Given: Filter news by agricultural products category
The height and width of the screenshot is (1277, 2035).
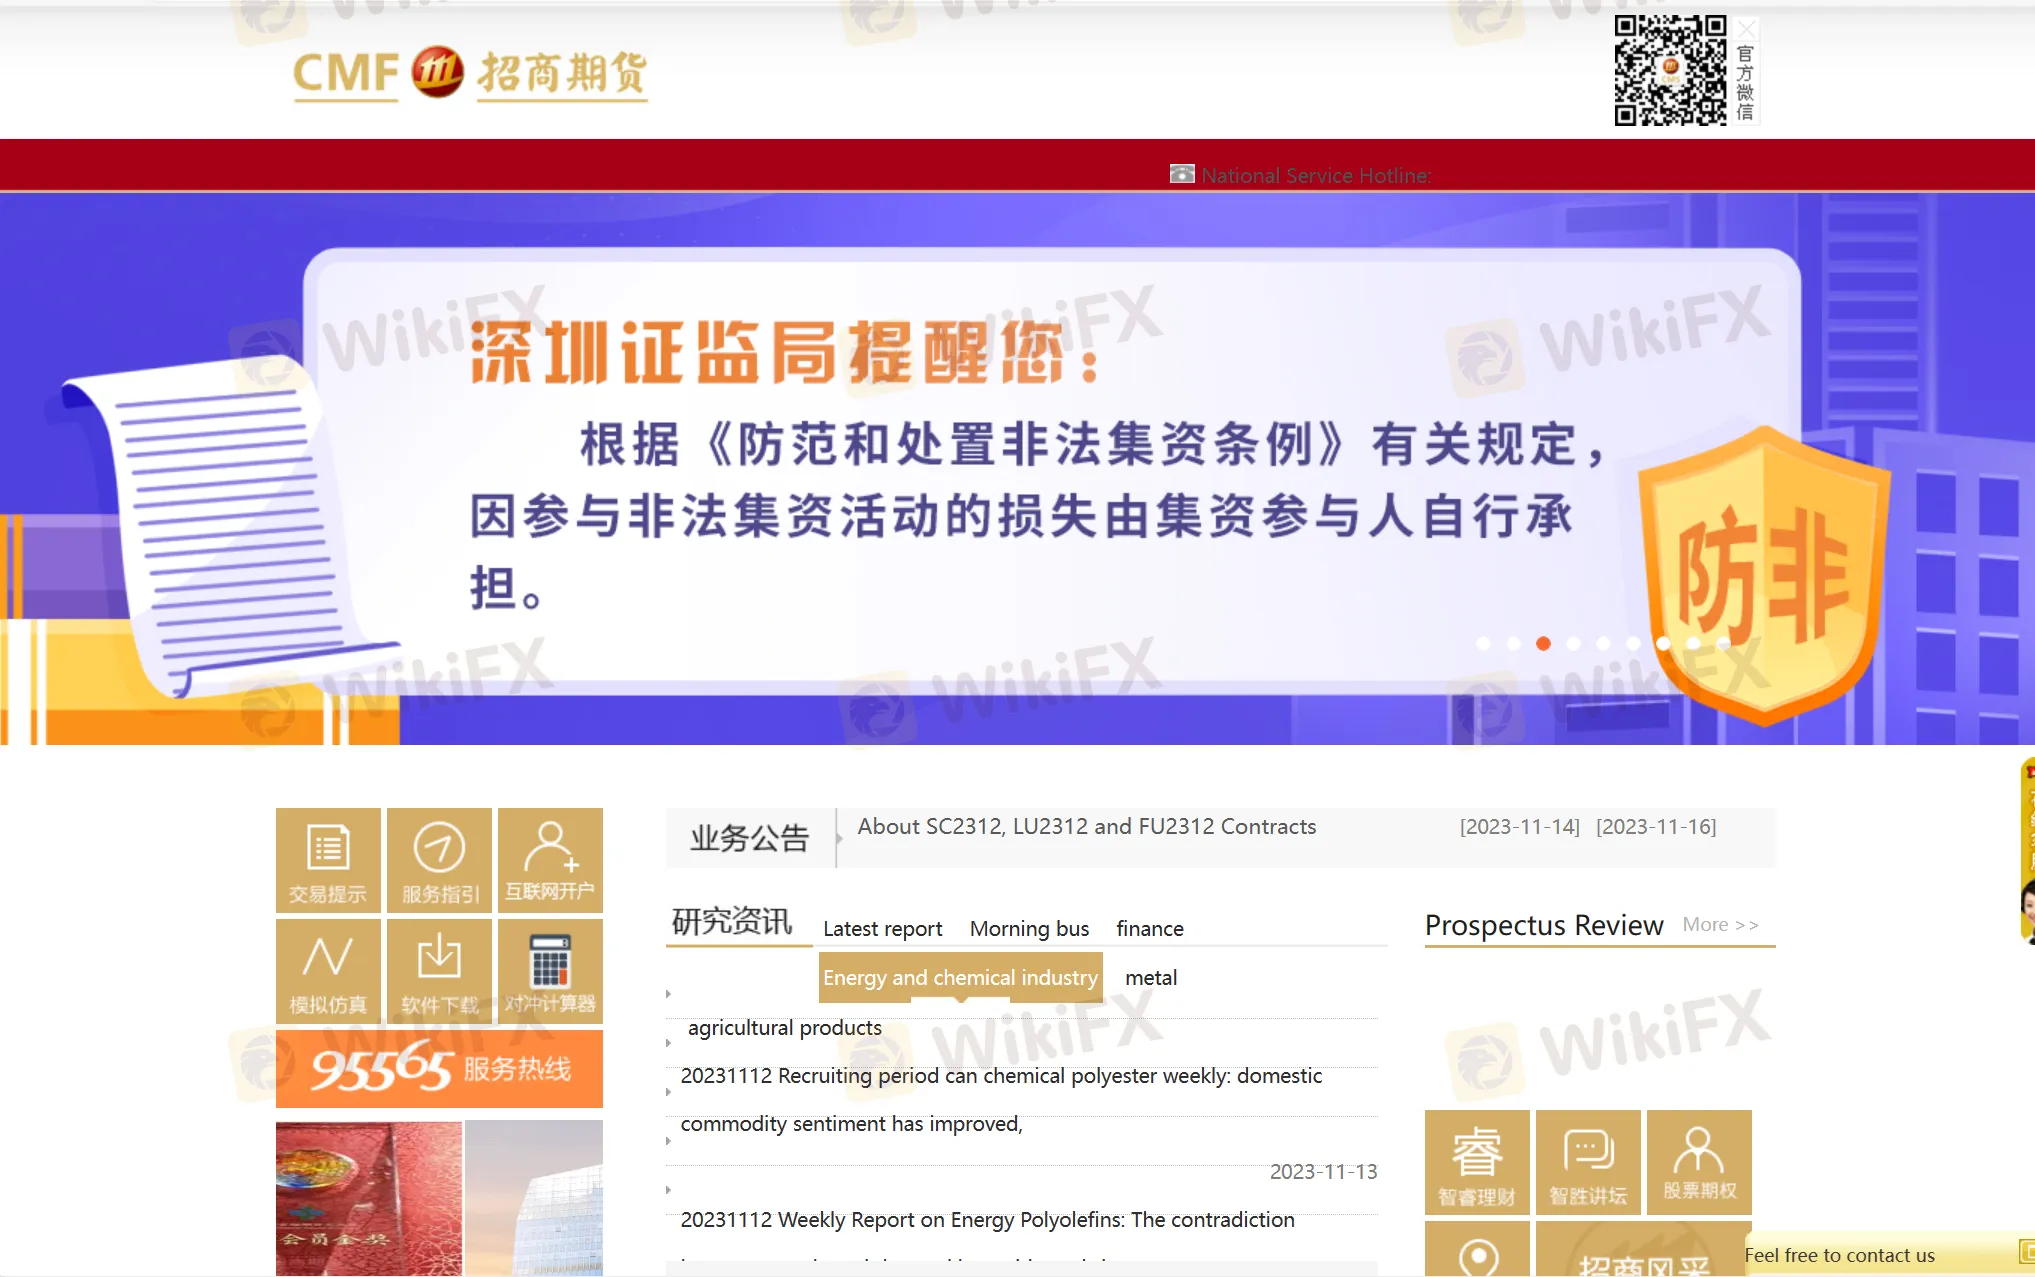Looking at the screenshot, I should point(784,1028).
